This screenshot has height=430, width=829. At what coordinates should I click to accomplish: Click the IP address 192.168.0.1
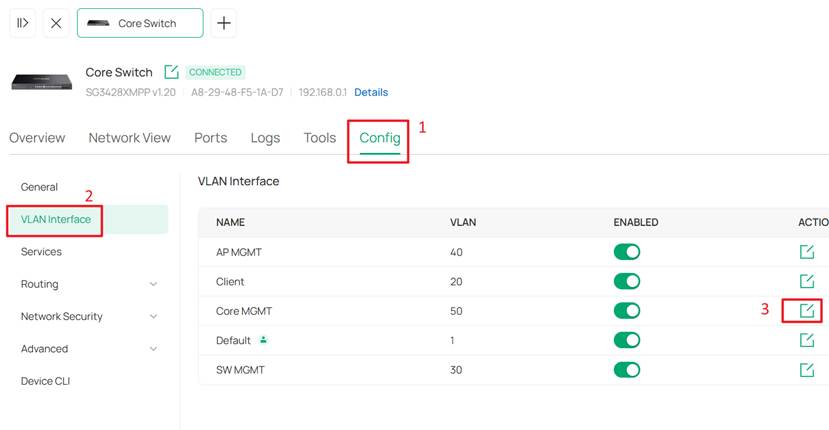click(x=323, y=92)
